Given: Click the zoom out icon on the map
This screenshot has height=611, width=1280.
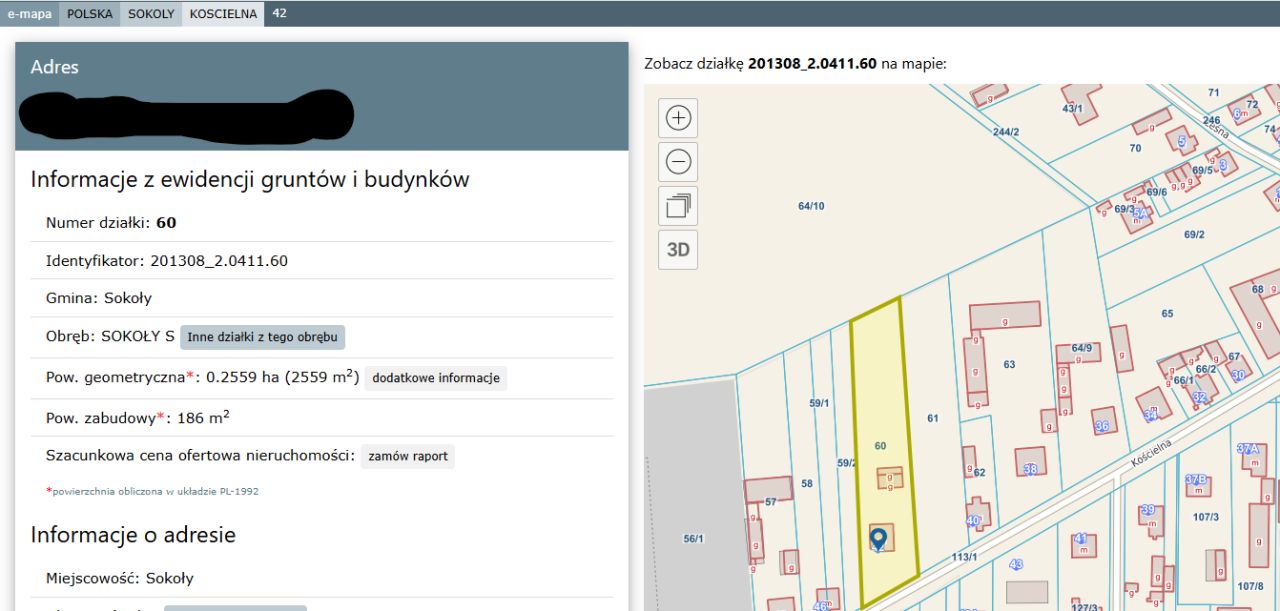Looking at the screenshot, I should click(x=678, y=160).
